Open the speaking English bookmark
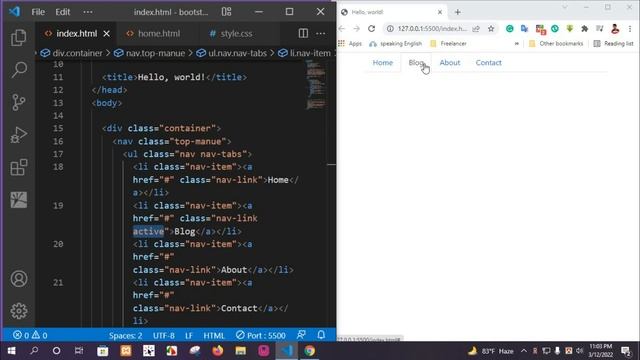This screenshot has height=360, width=640. coord(396,44)
